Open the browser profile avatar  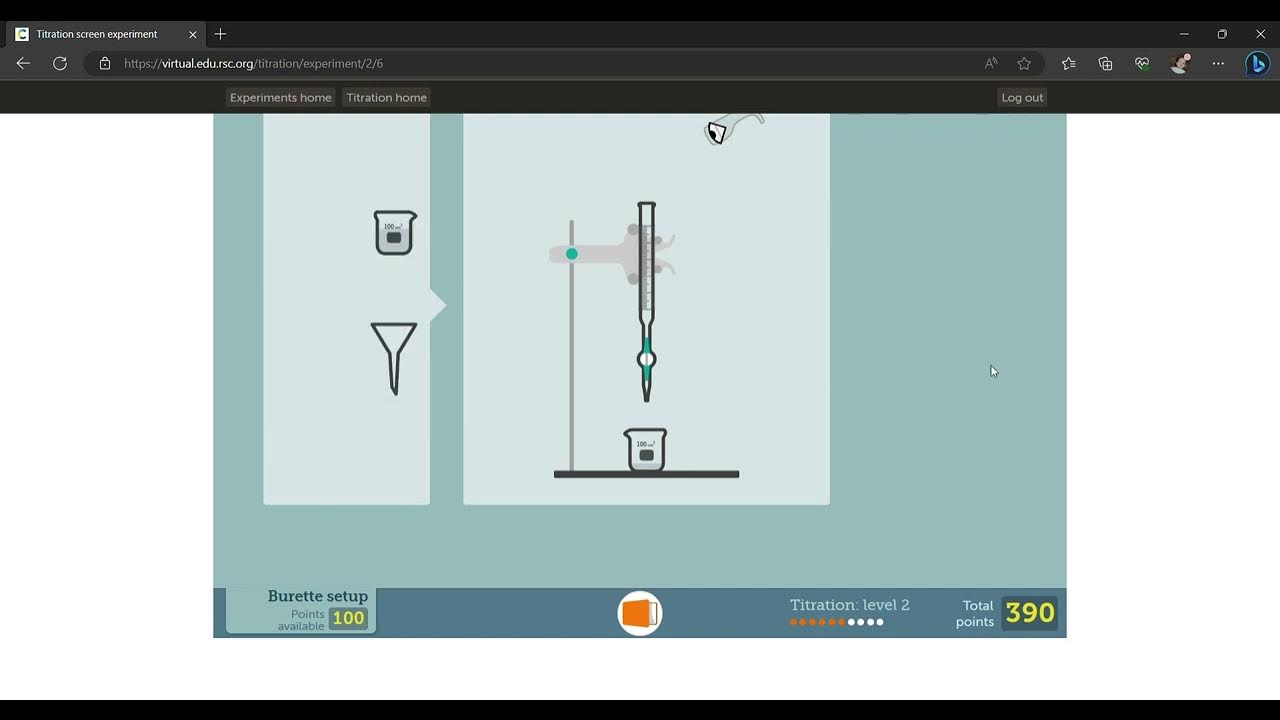coord(1180,63)
